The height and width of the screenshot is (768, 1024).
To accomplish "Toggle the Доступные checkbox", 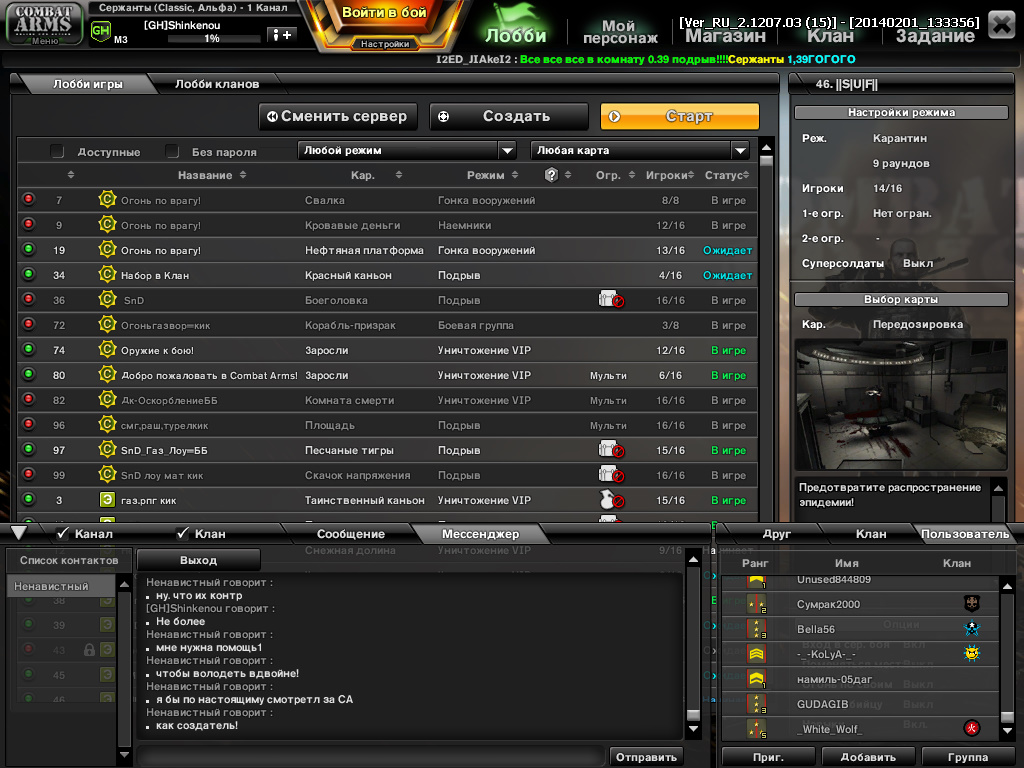I will click(57, 152).
